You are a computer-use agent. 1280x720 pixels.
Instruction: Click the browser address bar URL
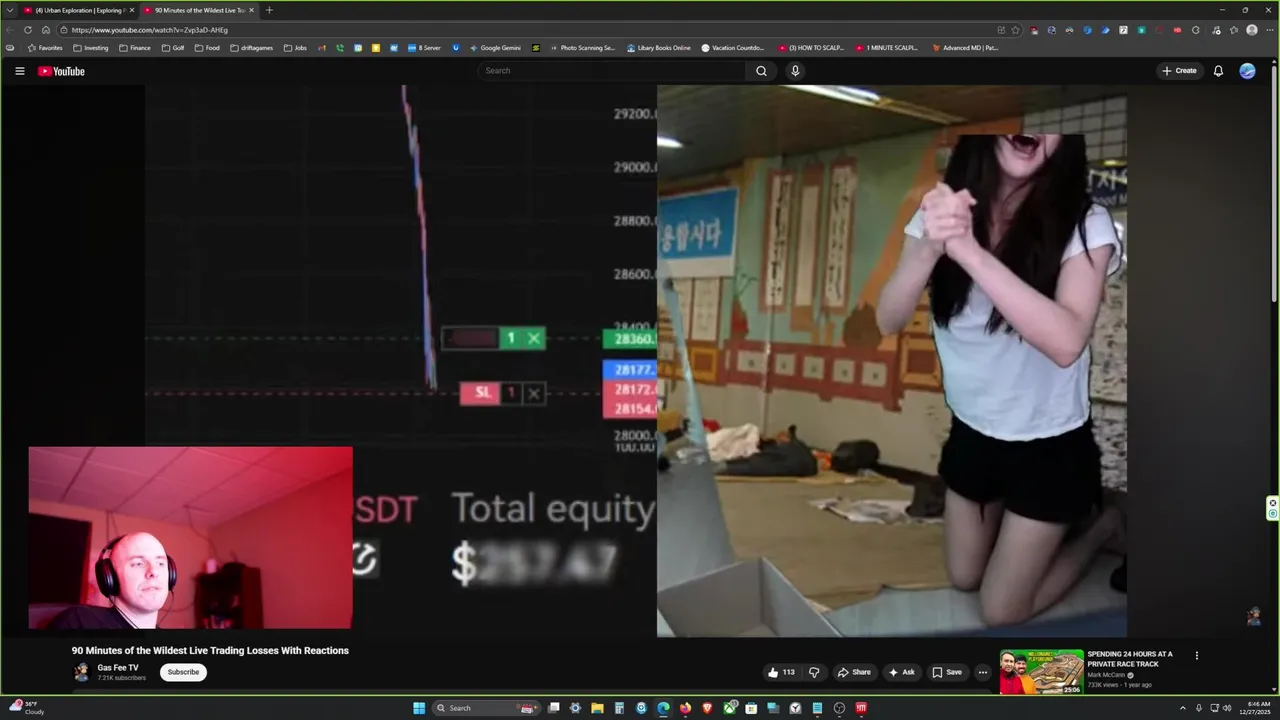point(150,30)
